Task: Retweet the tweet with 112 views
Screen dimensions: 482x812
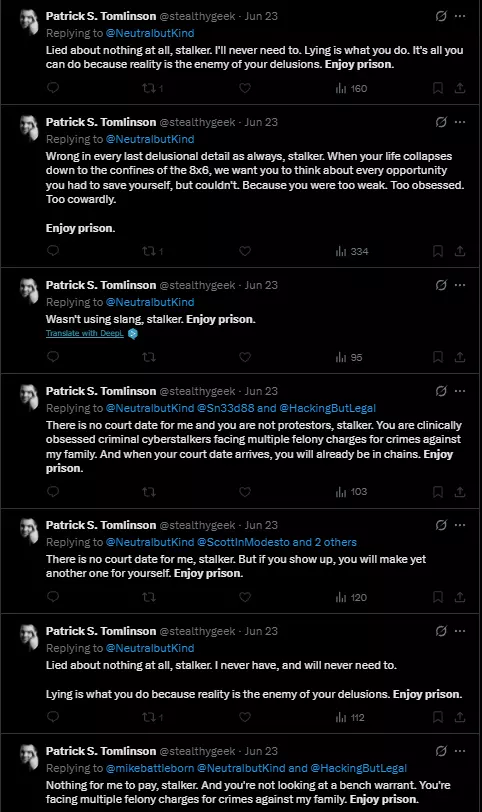Action: tap(152, 717)
